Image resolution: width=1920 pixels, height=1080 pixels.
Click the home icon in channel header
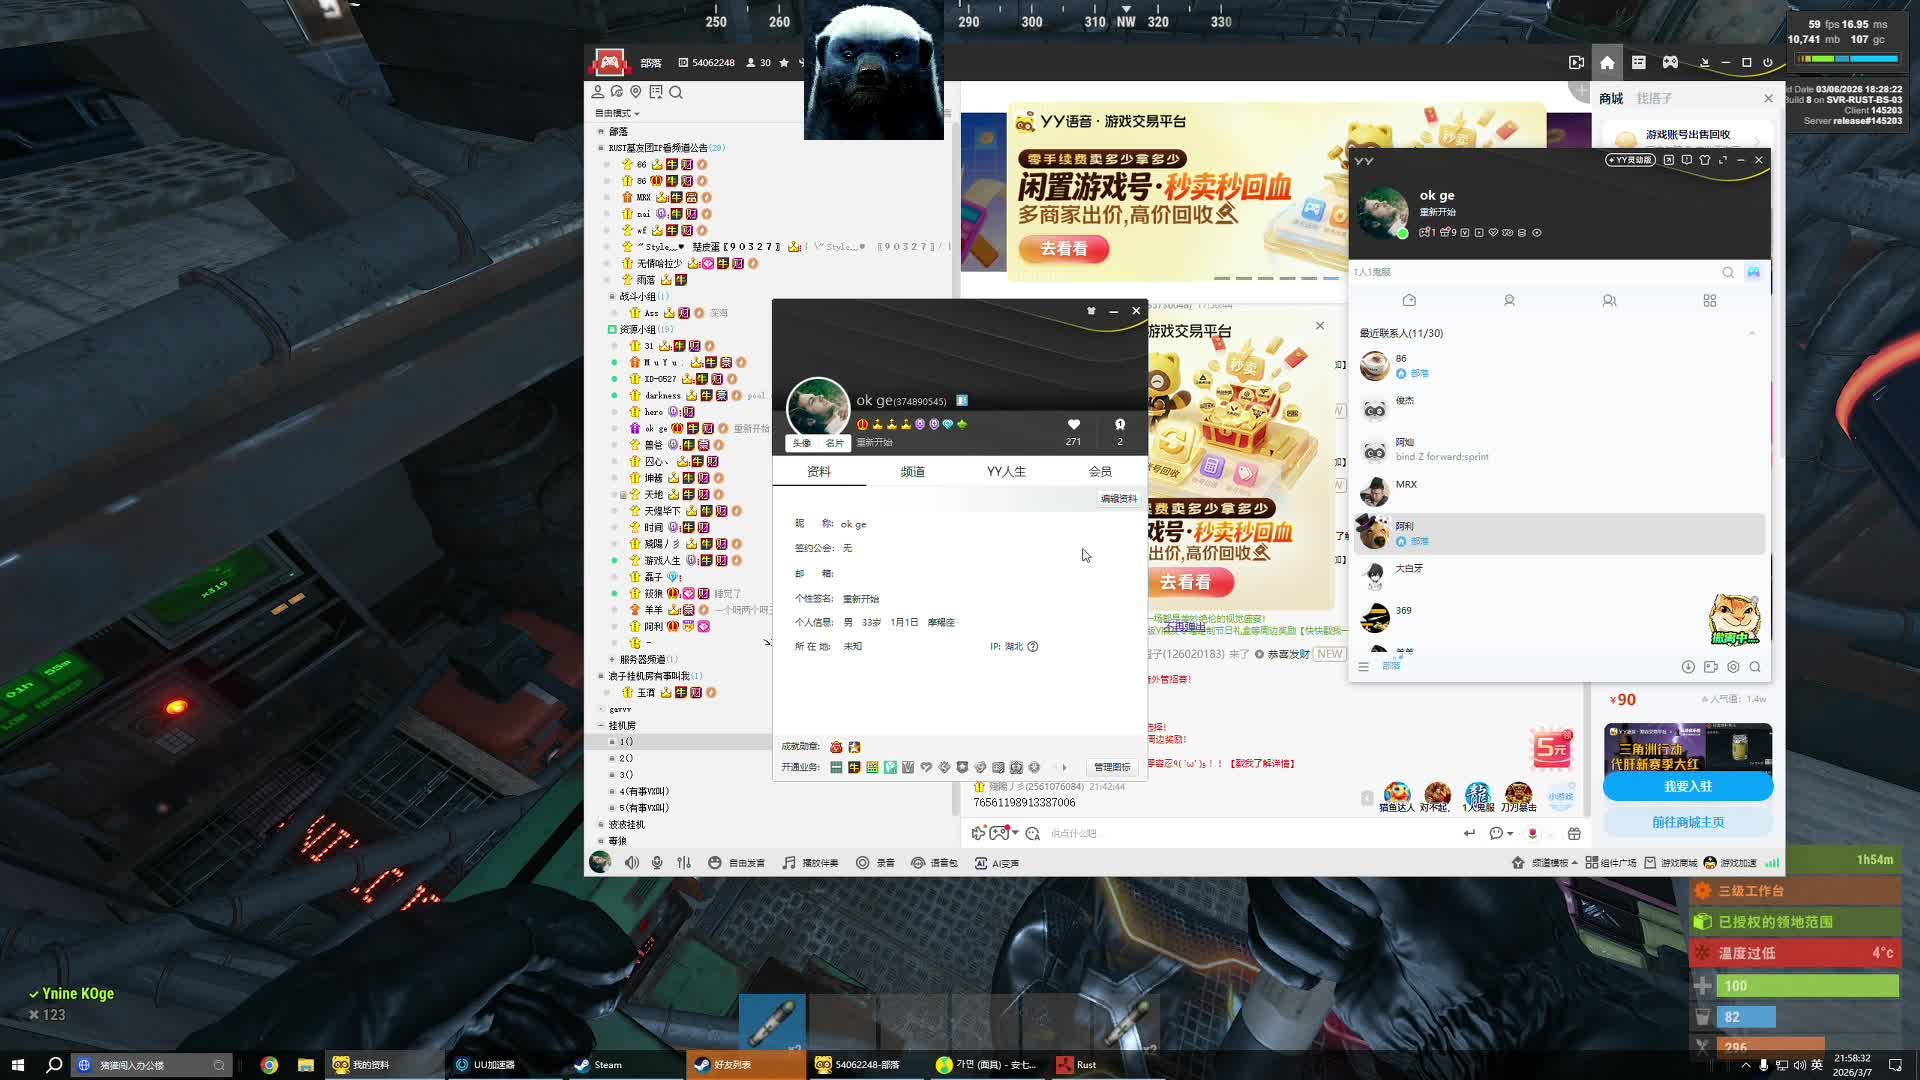coord(1607,62)
